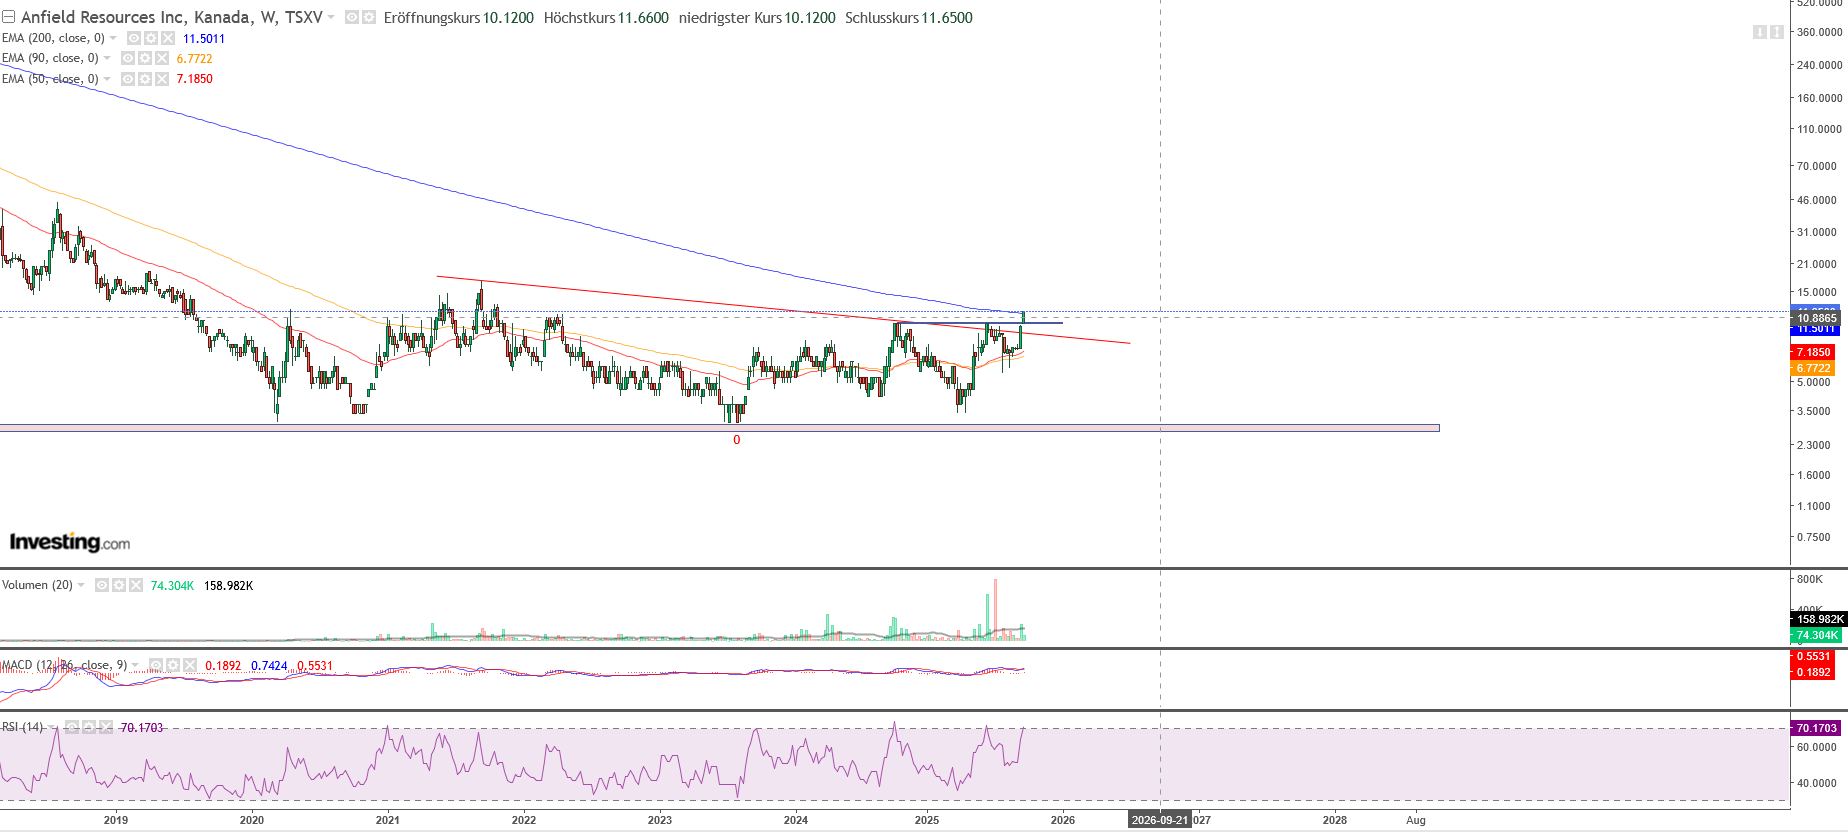Click the RSI (14) indicator label
Image resolution: width=1848 pixels, height=832 pixels.
tap(23, 727)
